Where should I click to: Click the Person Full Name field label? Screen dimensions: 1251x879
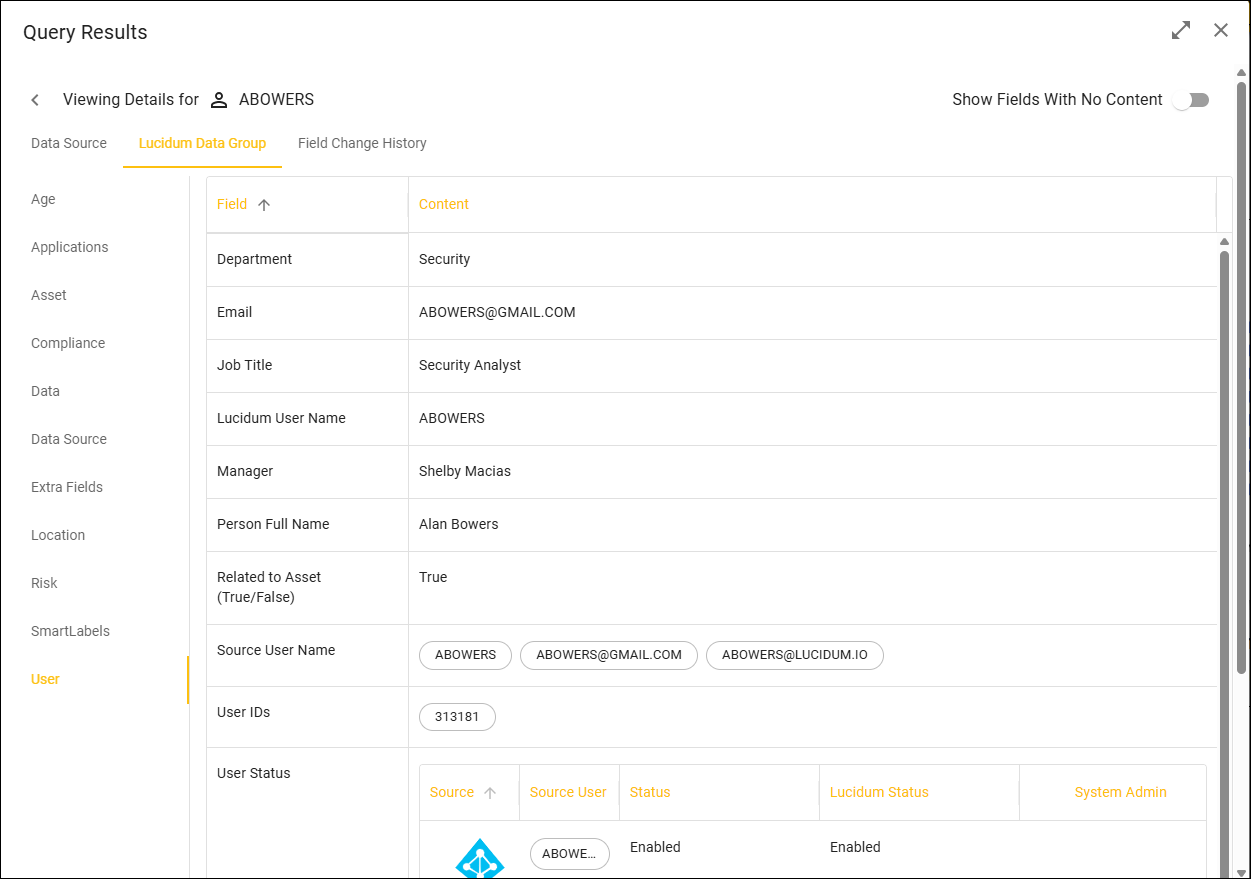pyautogui.click(x=273, y=524)
